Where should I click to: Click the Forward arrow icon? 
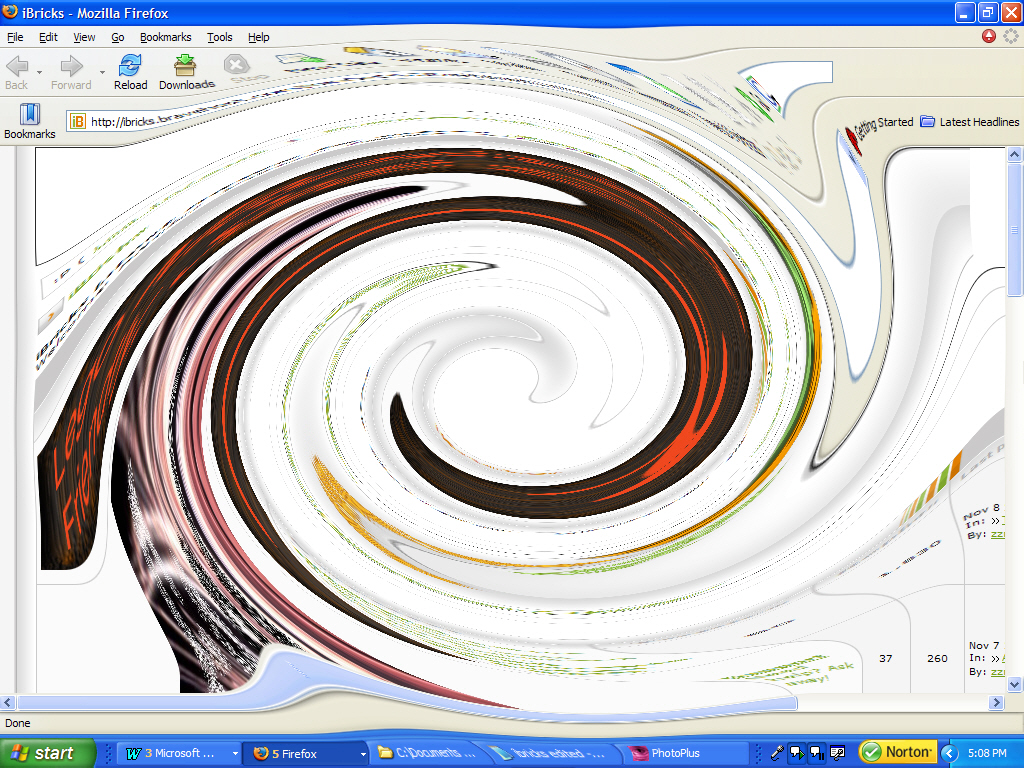pos(71,65)
